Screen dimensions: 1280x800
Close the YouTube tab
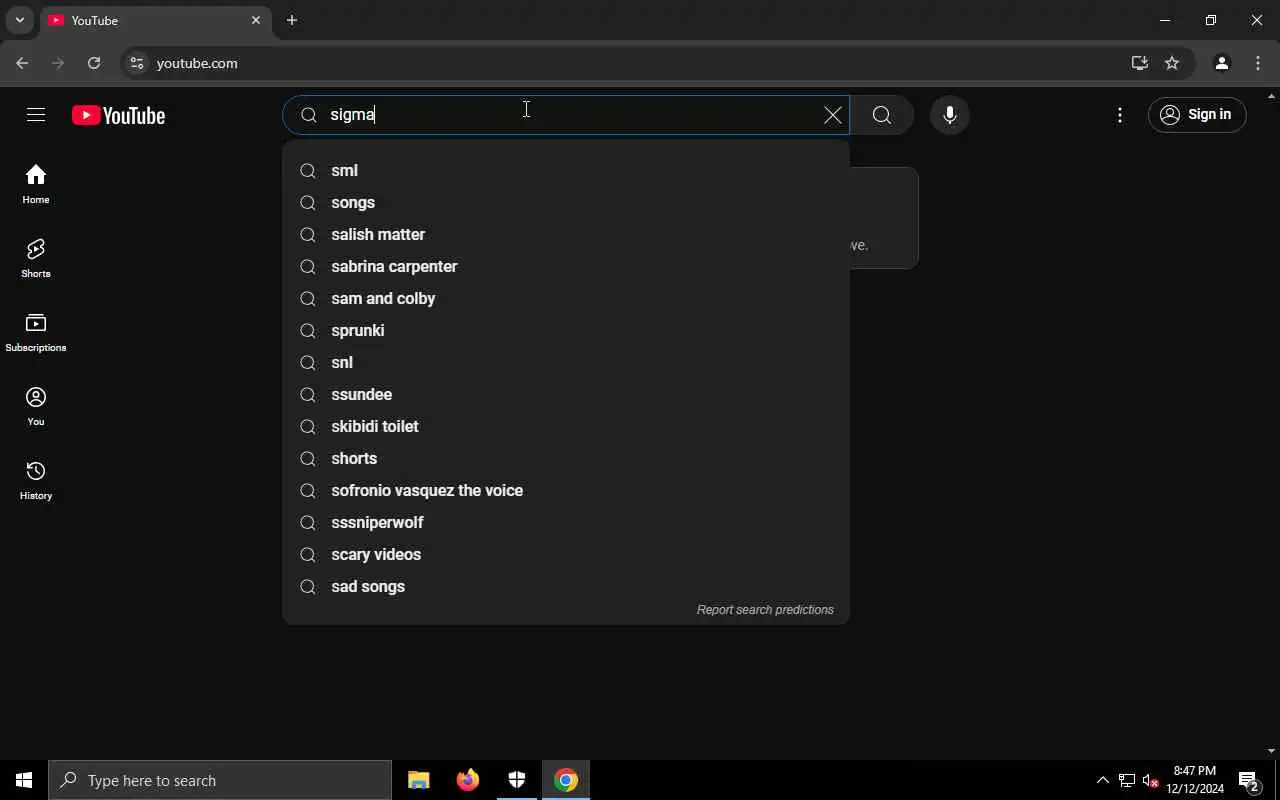click(x=256, y=20)
